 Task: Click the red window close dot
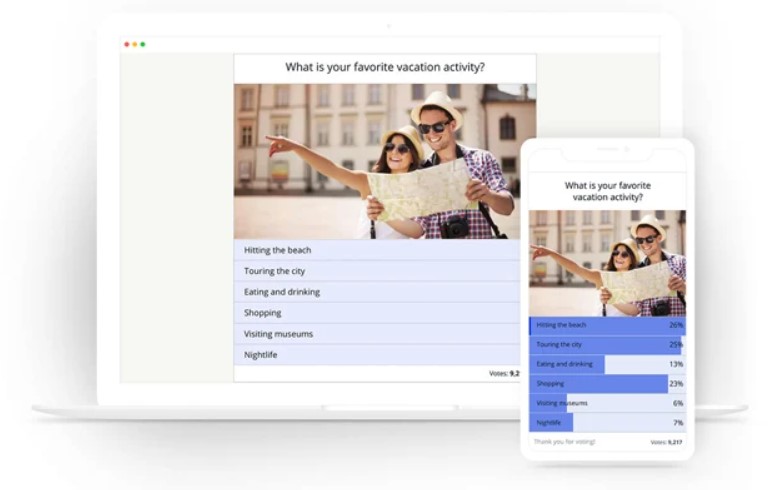[x=126, y=44]
